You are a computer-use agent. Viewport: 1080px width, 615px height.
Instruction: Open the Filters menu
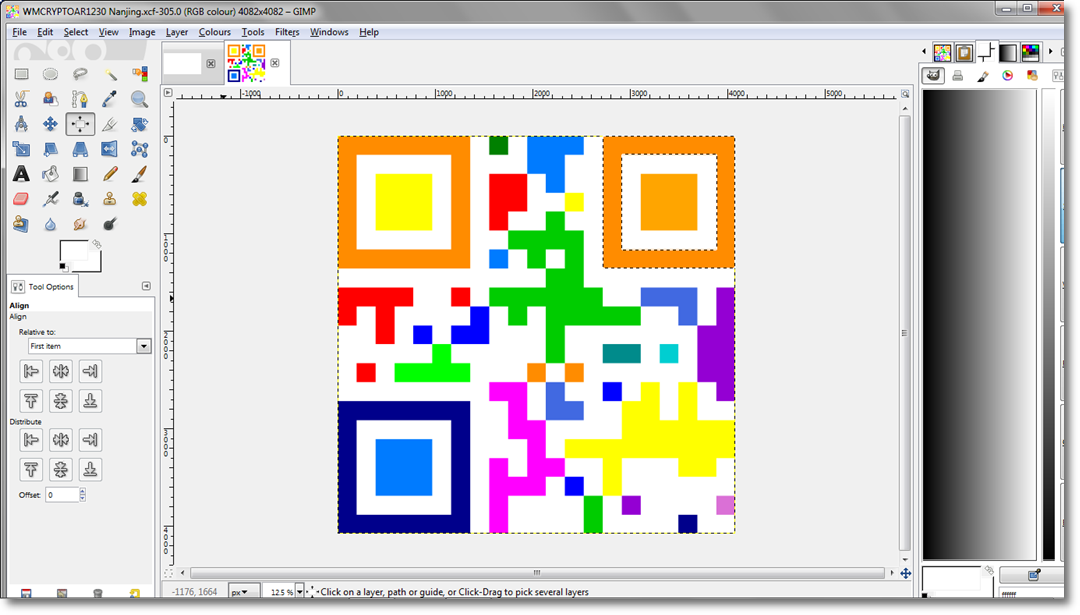[287, 32]
